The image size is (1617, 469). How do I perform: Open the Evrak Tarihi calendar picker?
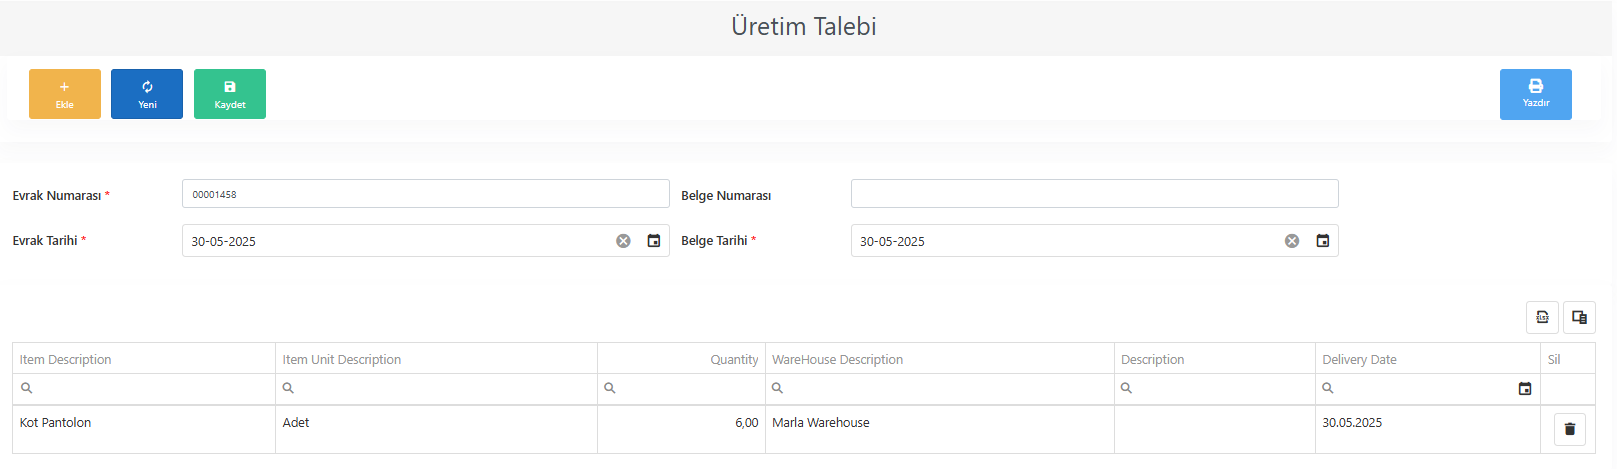click(654, 241)
